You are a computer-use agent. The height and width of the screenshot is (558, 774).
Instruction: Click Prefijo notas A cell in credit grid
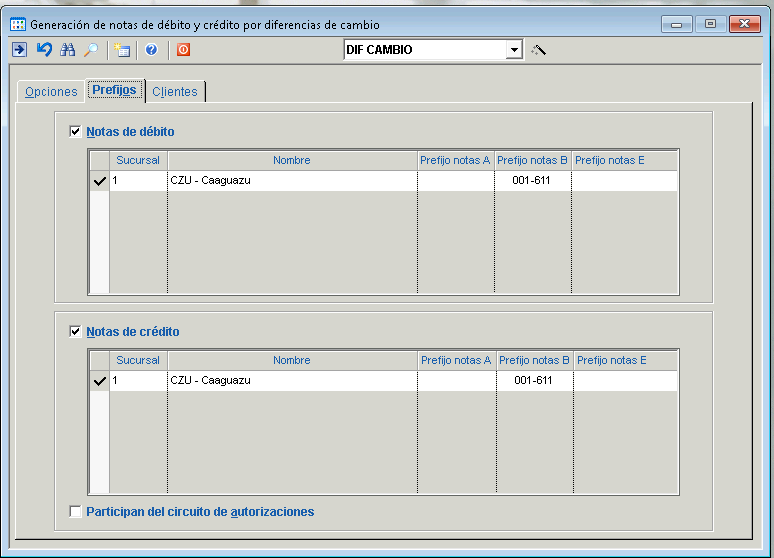click(456, 381)
